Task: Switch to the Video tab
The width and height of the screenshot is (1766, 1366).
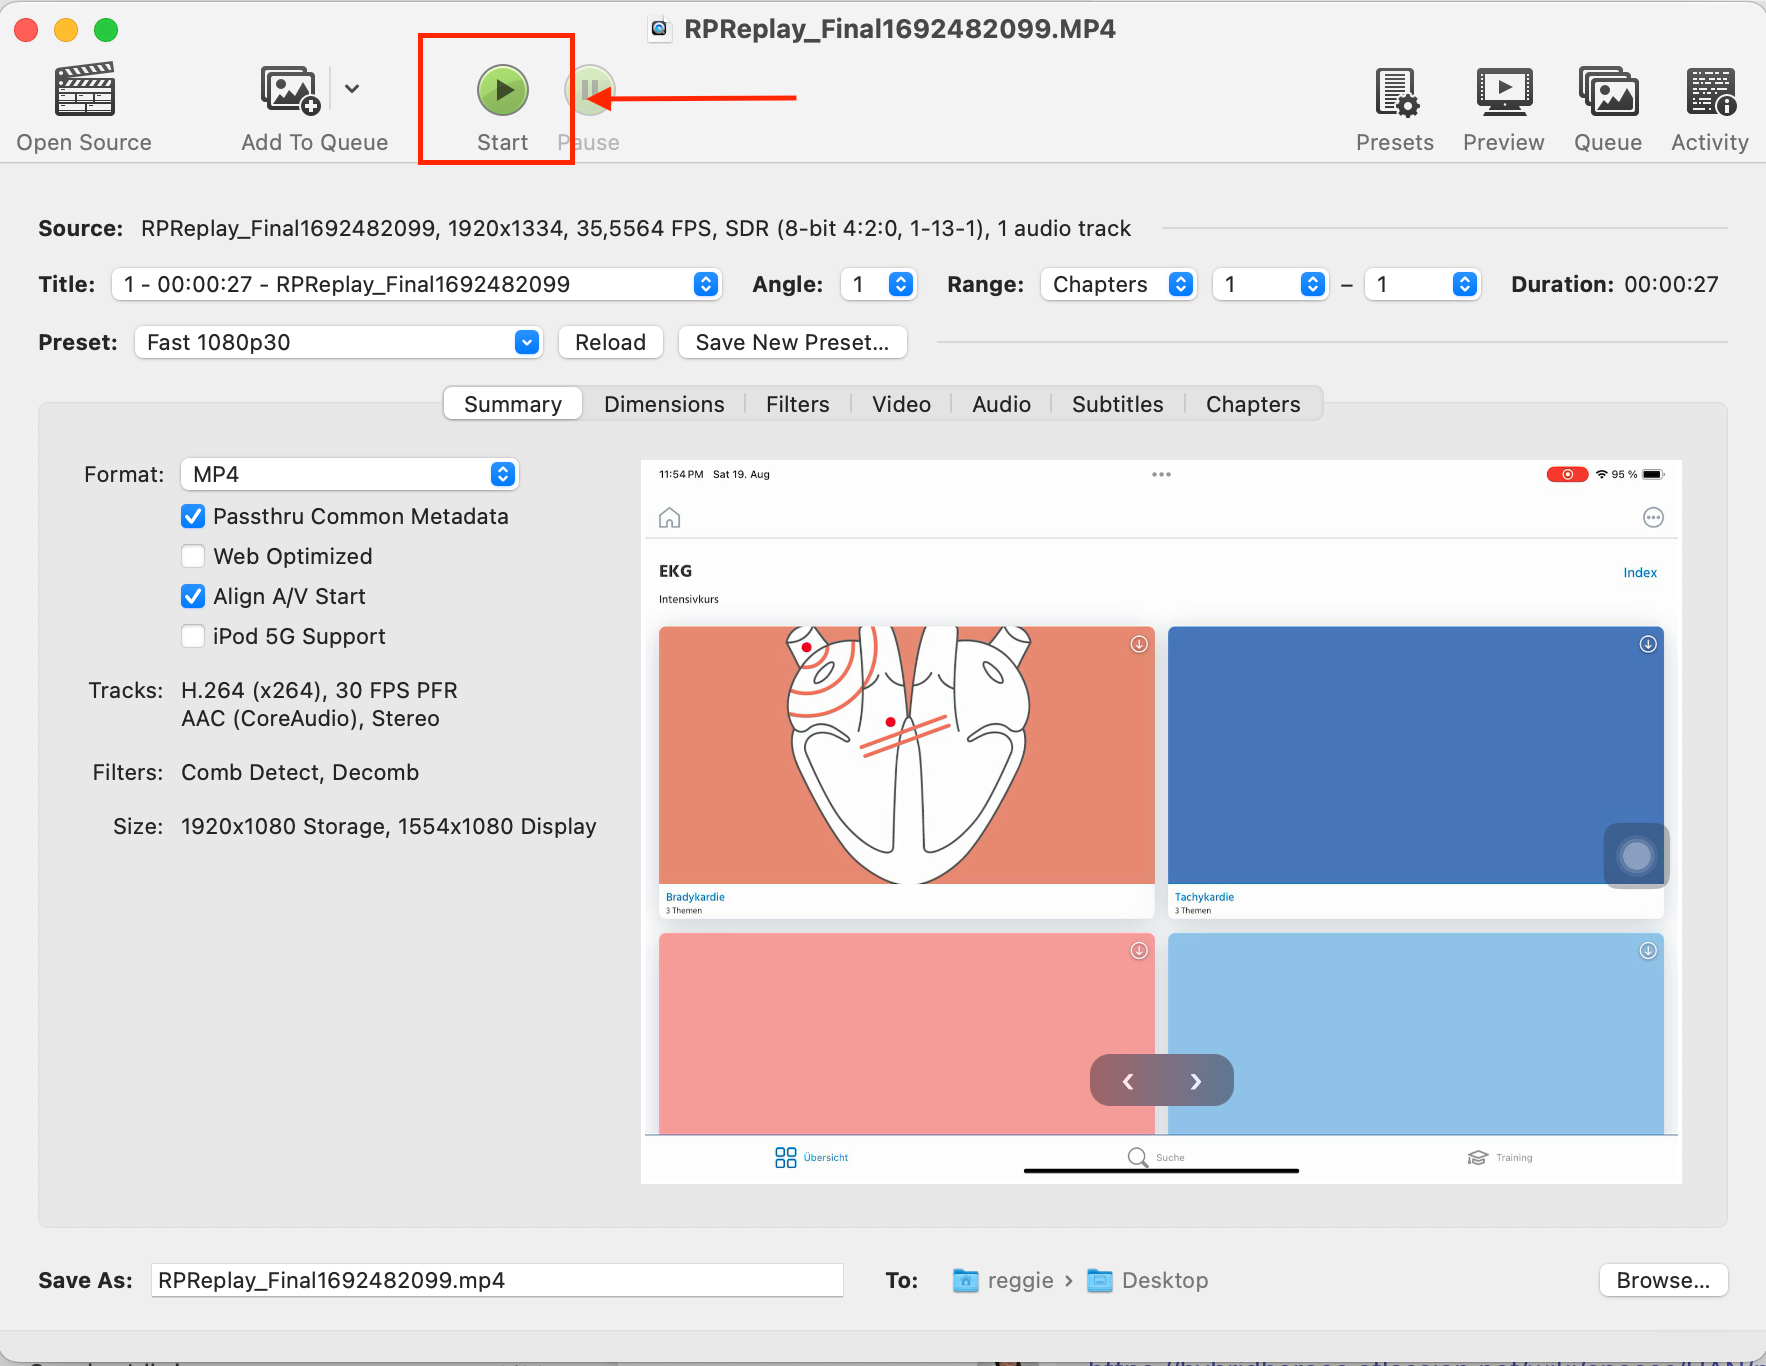Action: tap(901, 404)
